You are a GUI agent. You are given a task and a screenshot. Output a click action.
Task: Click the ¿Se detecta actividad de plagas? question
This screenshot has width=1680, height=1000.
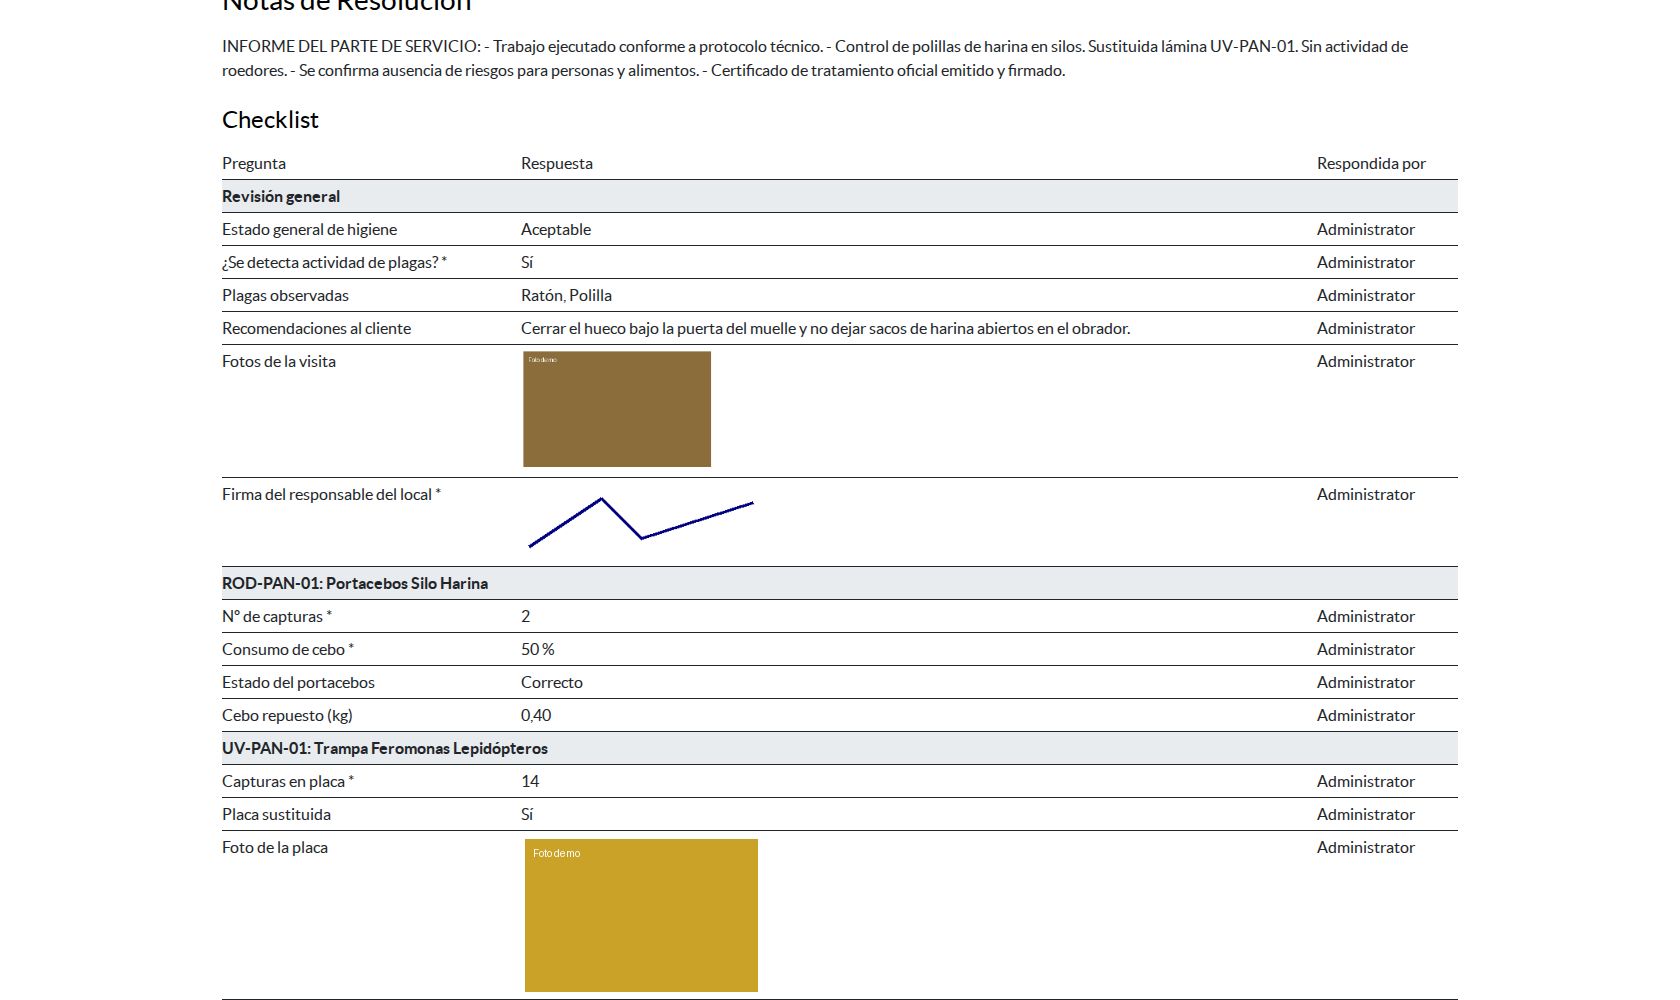(334, 262)
